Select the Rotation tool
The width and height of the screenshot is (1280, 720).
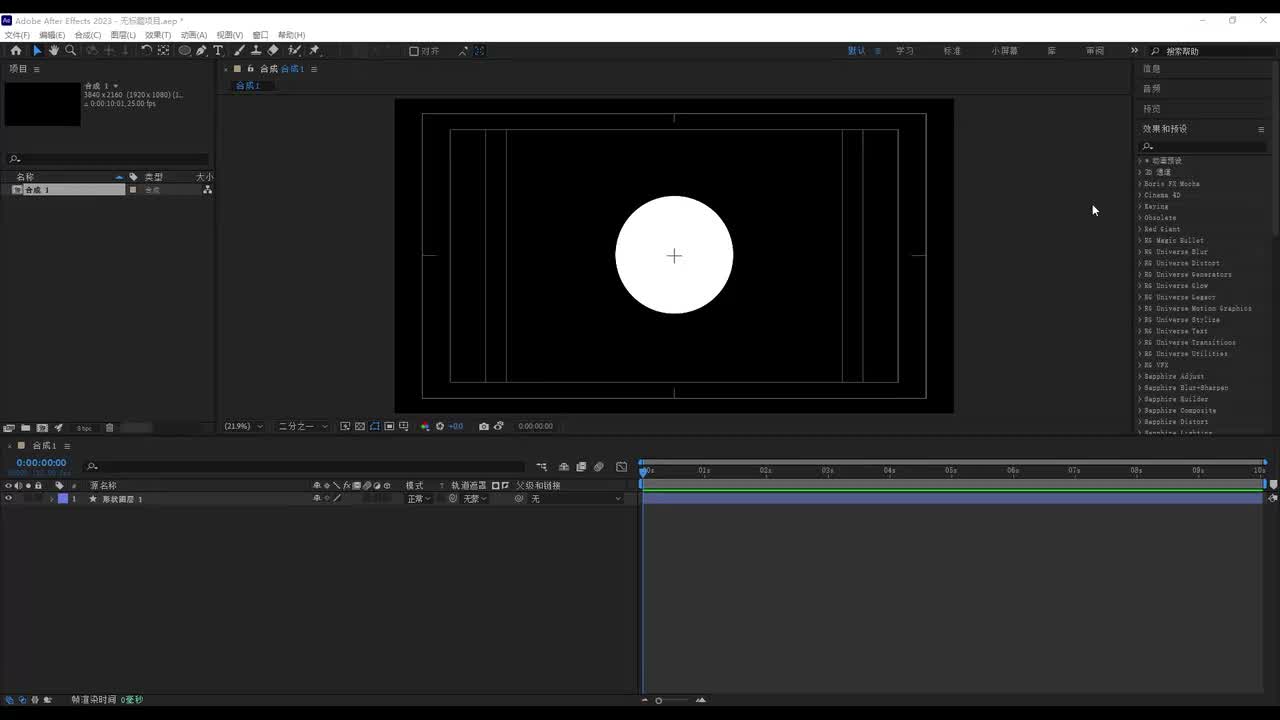(147, 51)
